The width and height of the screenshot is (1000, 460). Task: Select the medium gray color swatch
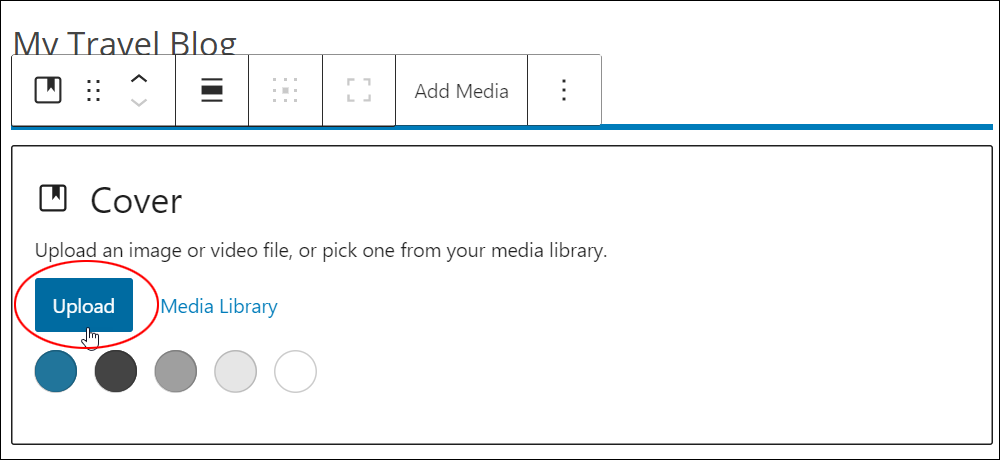pyautogui.click(x=176, y=371)
